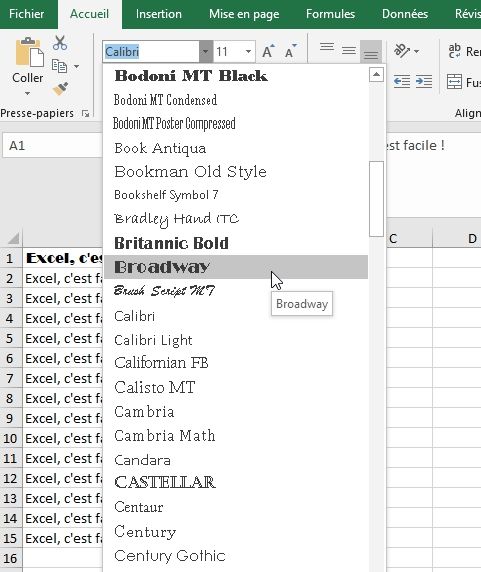Screen dimensions: 481x572
Task: Click the wrap text ab icon
Action: [x=454, y=51]
